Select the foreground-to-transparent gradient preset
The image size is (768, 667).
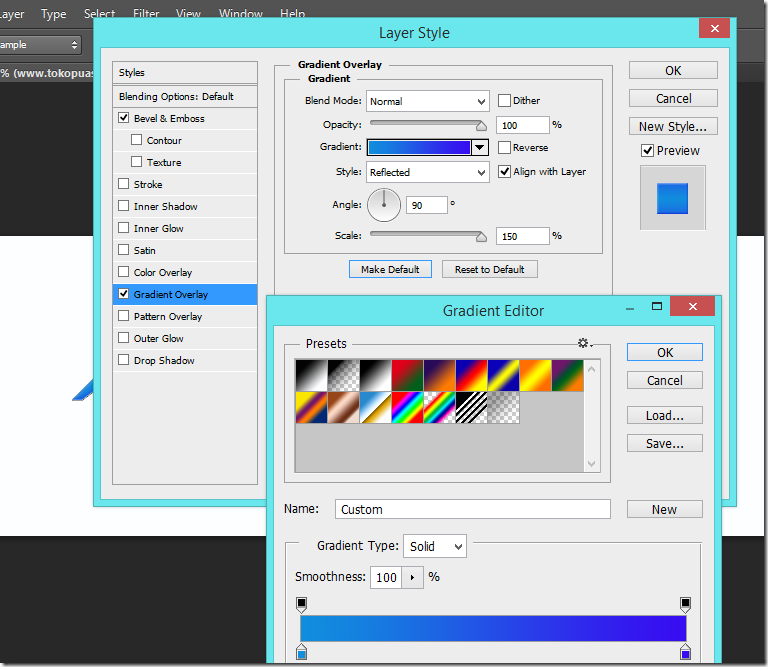343,375
